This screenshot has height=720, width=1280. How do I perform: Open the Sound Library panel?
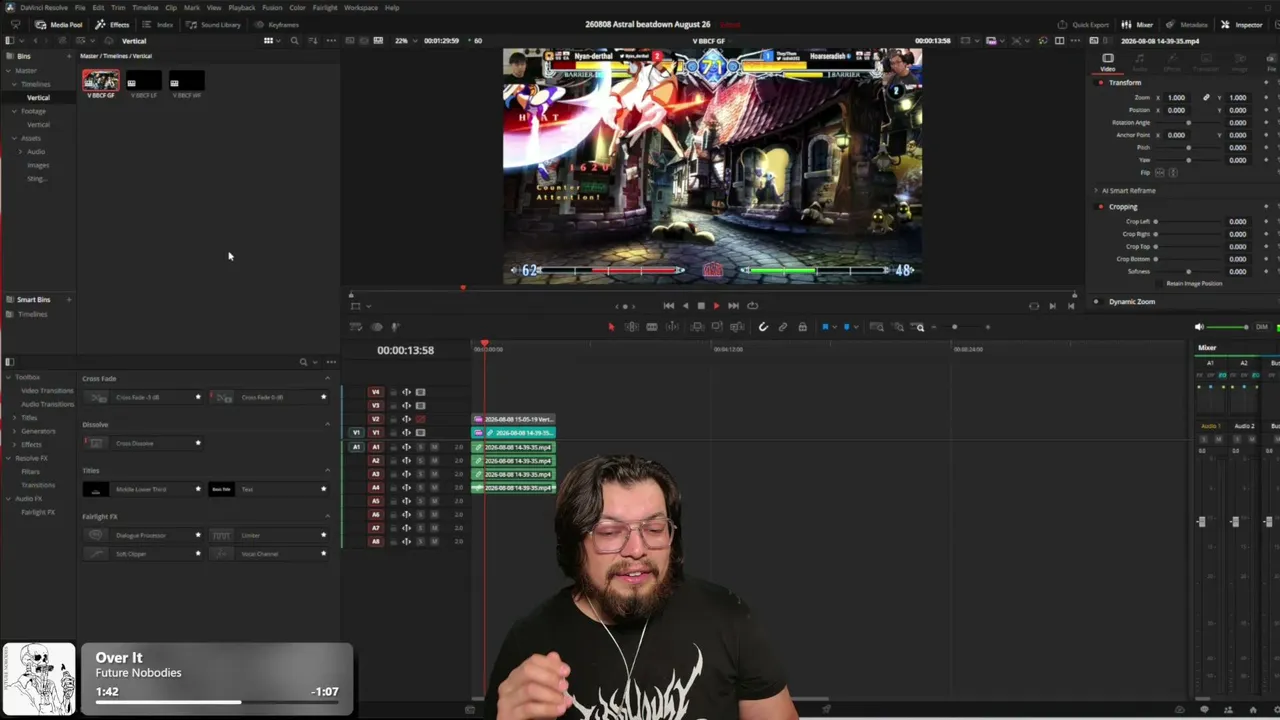coord(214,24)
